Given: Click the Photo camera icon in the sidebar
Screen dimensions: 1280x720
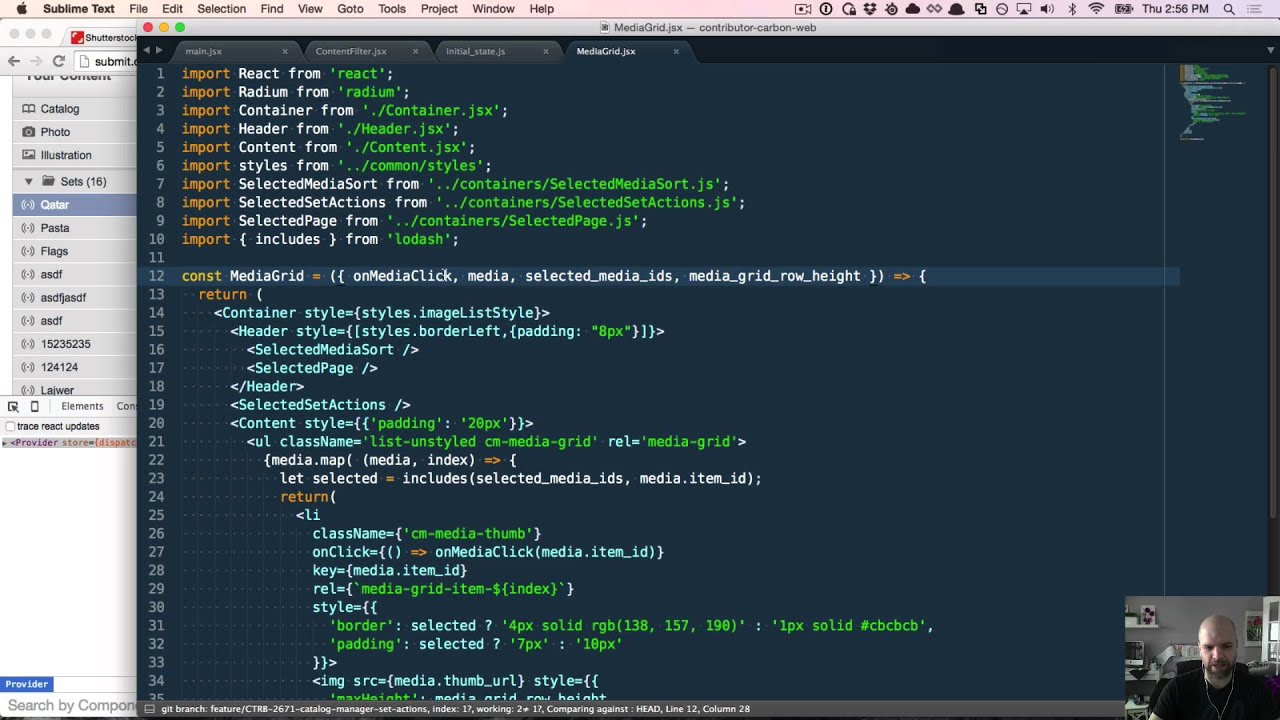Looking at the screenshot, I should pos(29,131).
